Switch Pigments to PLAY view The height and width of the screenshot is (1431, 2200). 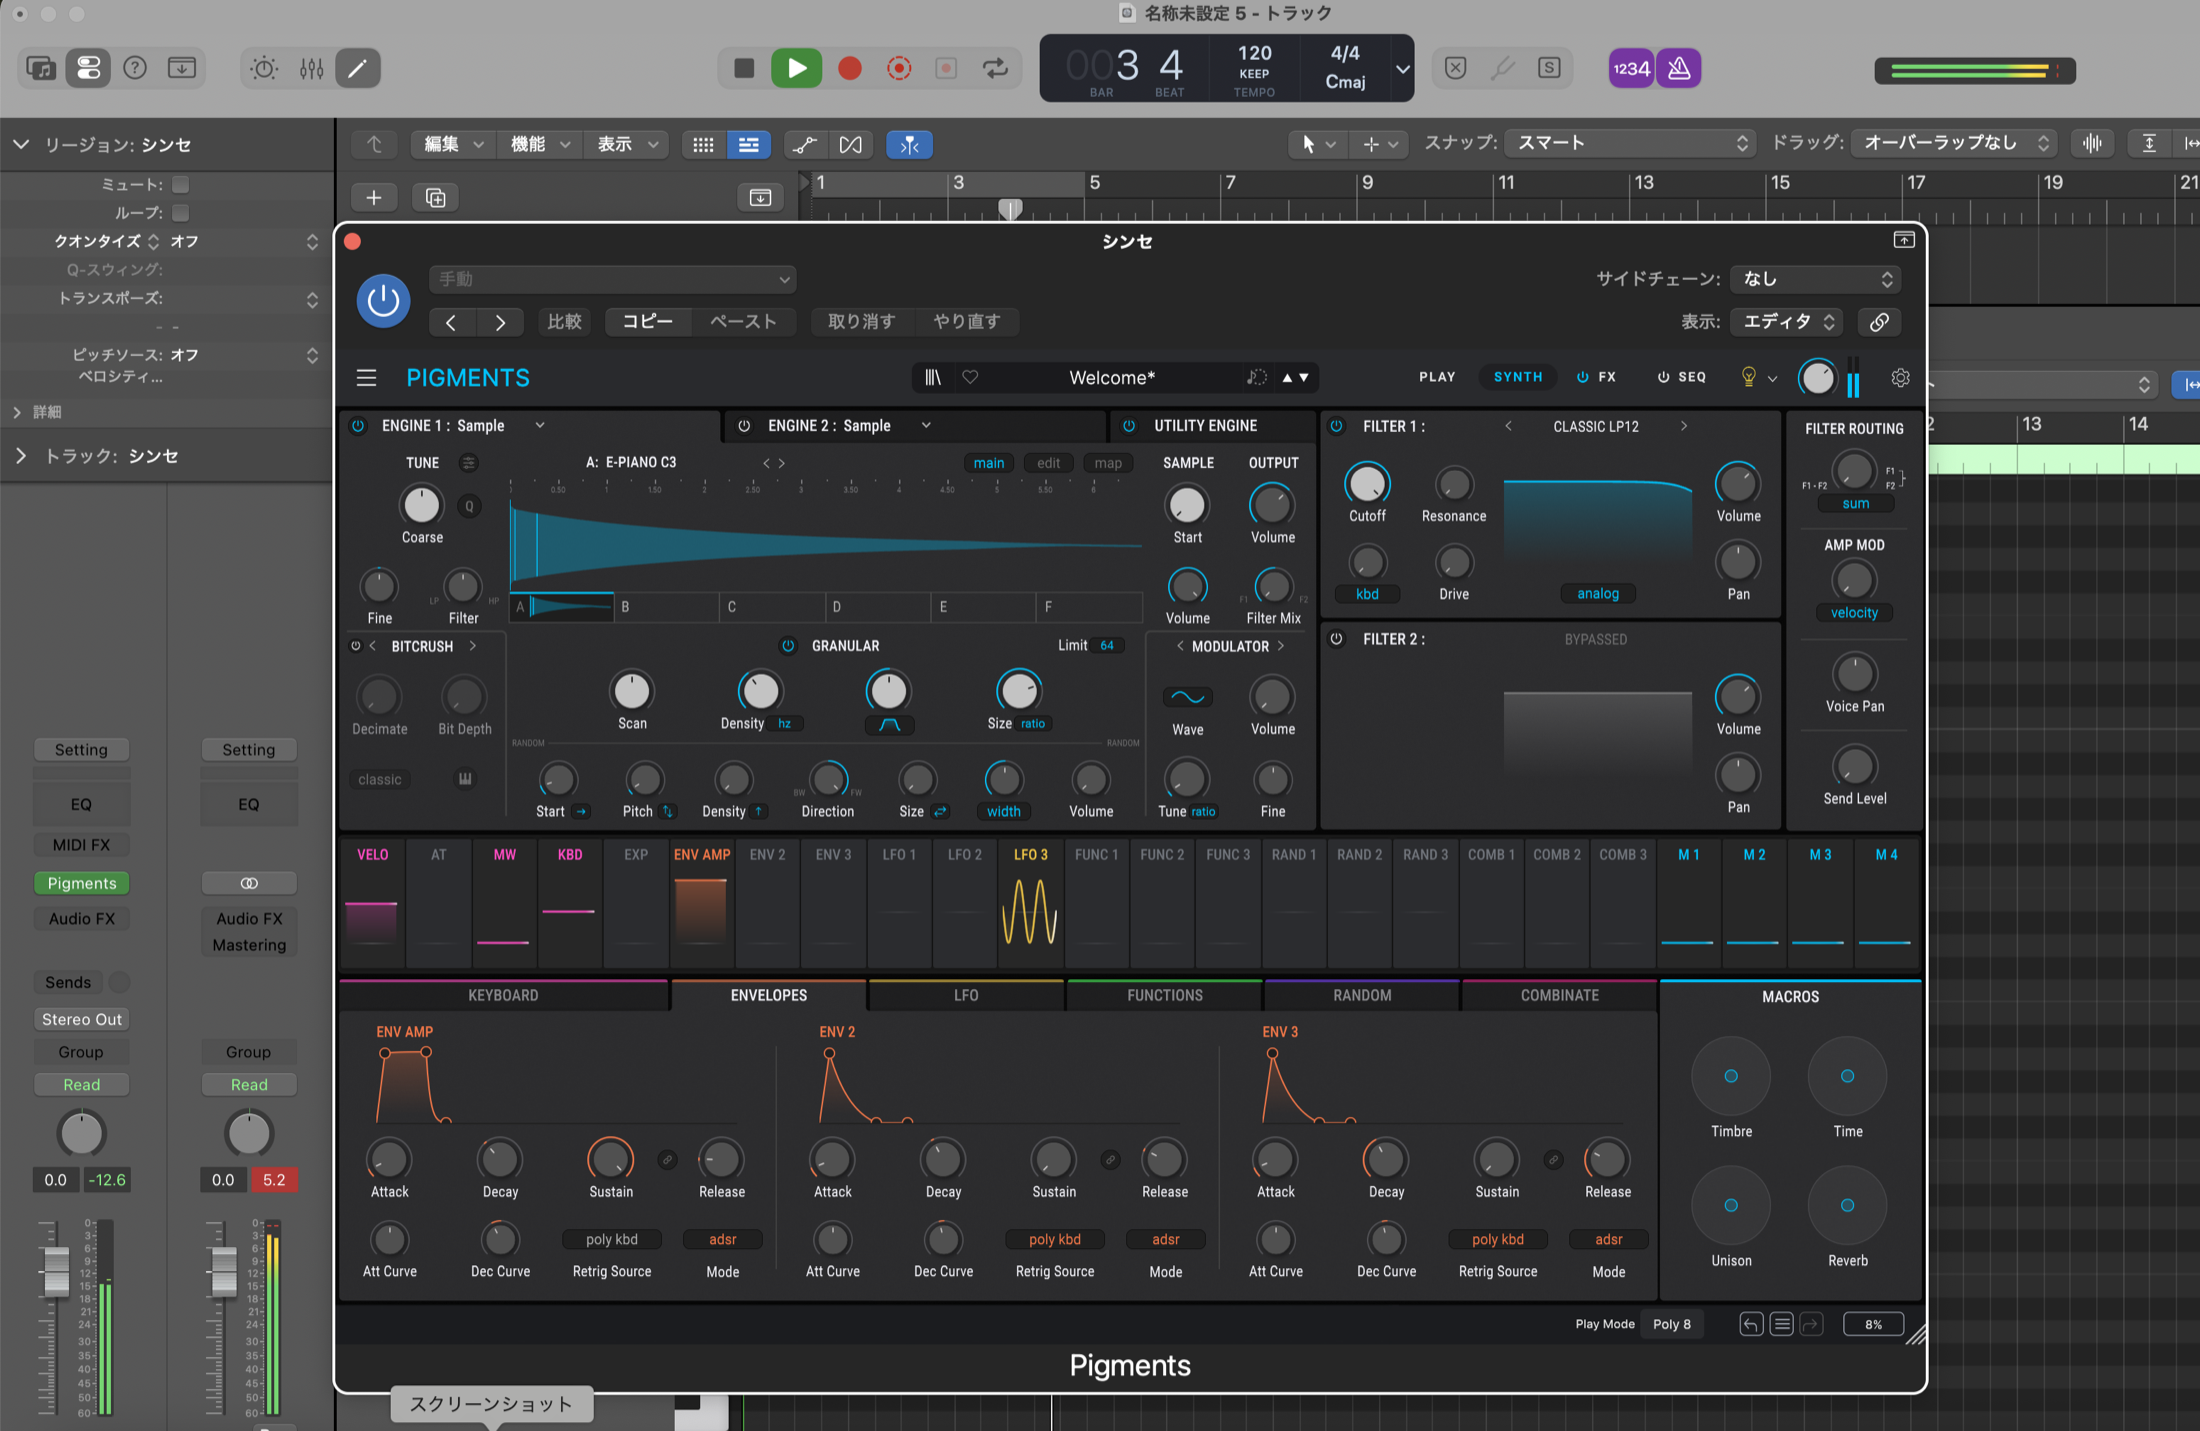[1437, 377]
